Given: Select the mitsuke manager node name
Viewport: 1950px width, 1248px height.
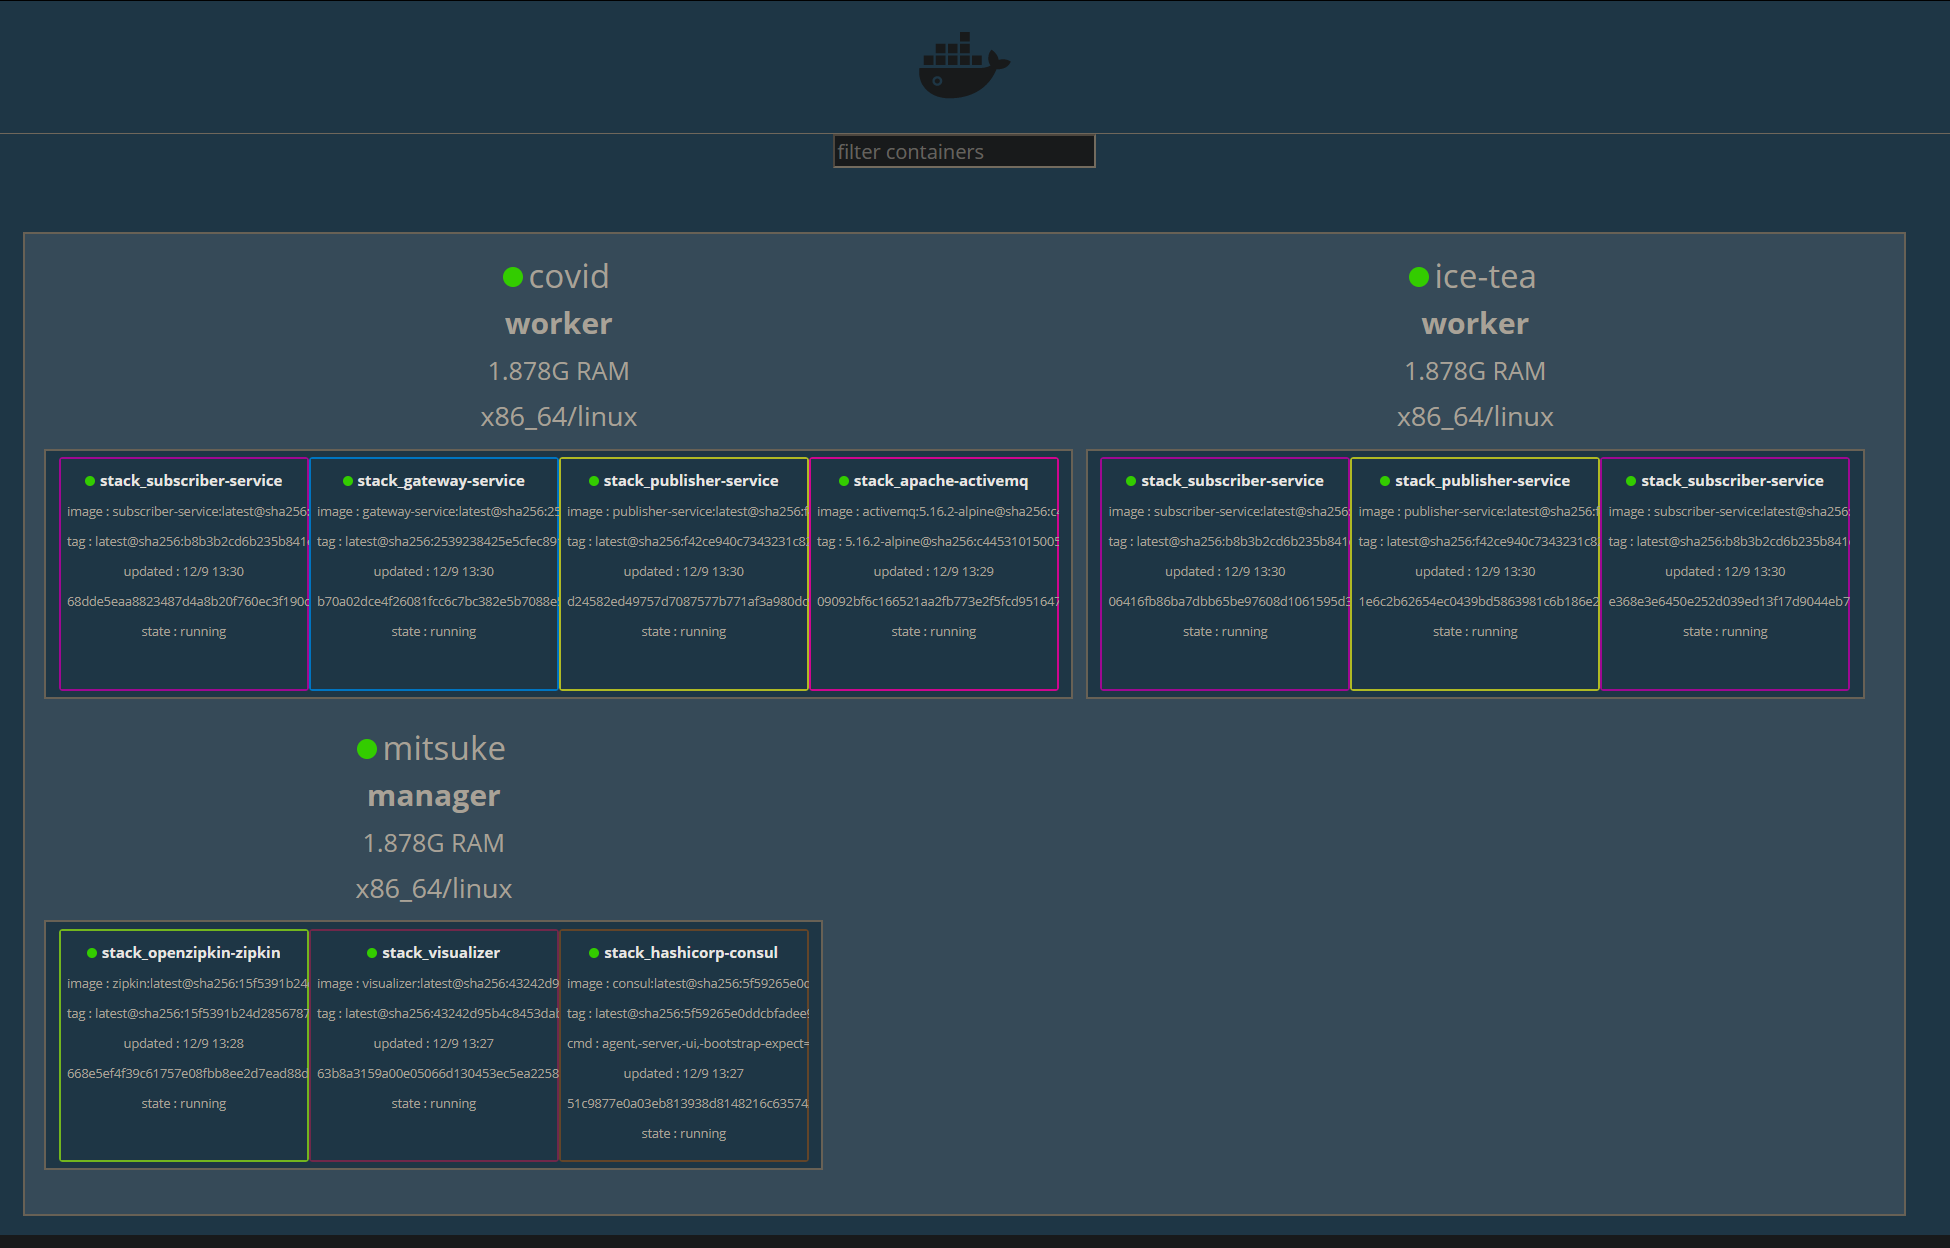Looking at the screenshot, I should pos(444,749).
